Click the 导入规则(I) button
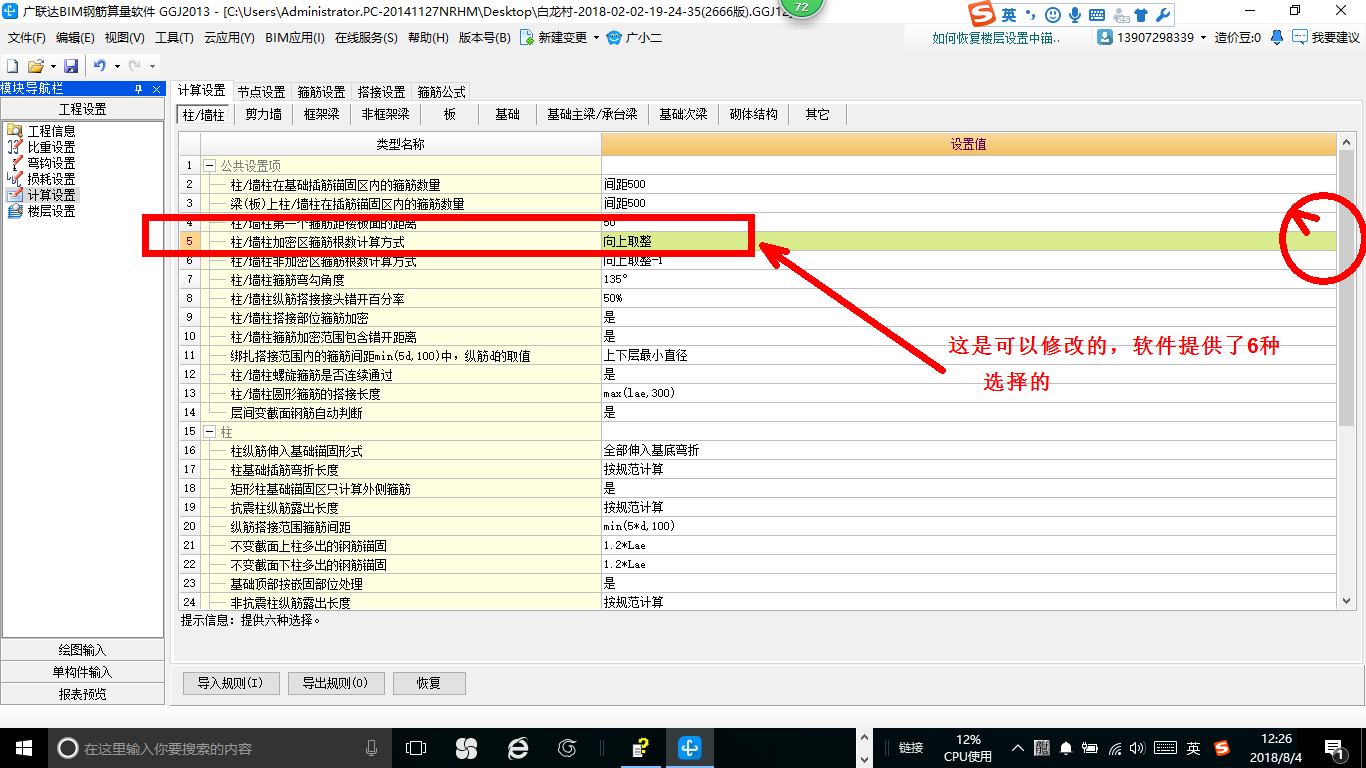 coord(230,684)
